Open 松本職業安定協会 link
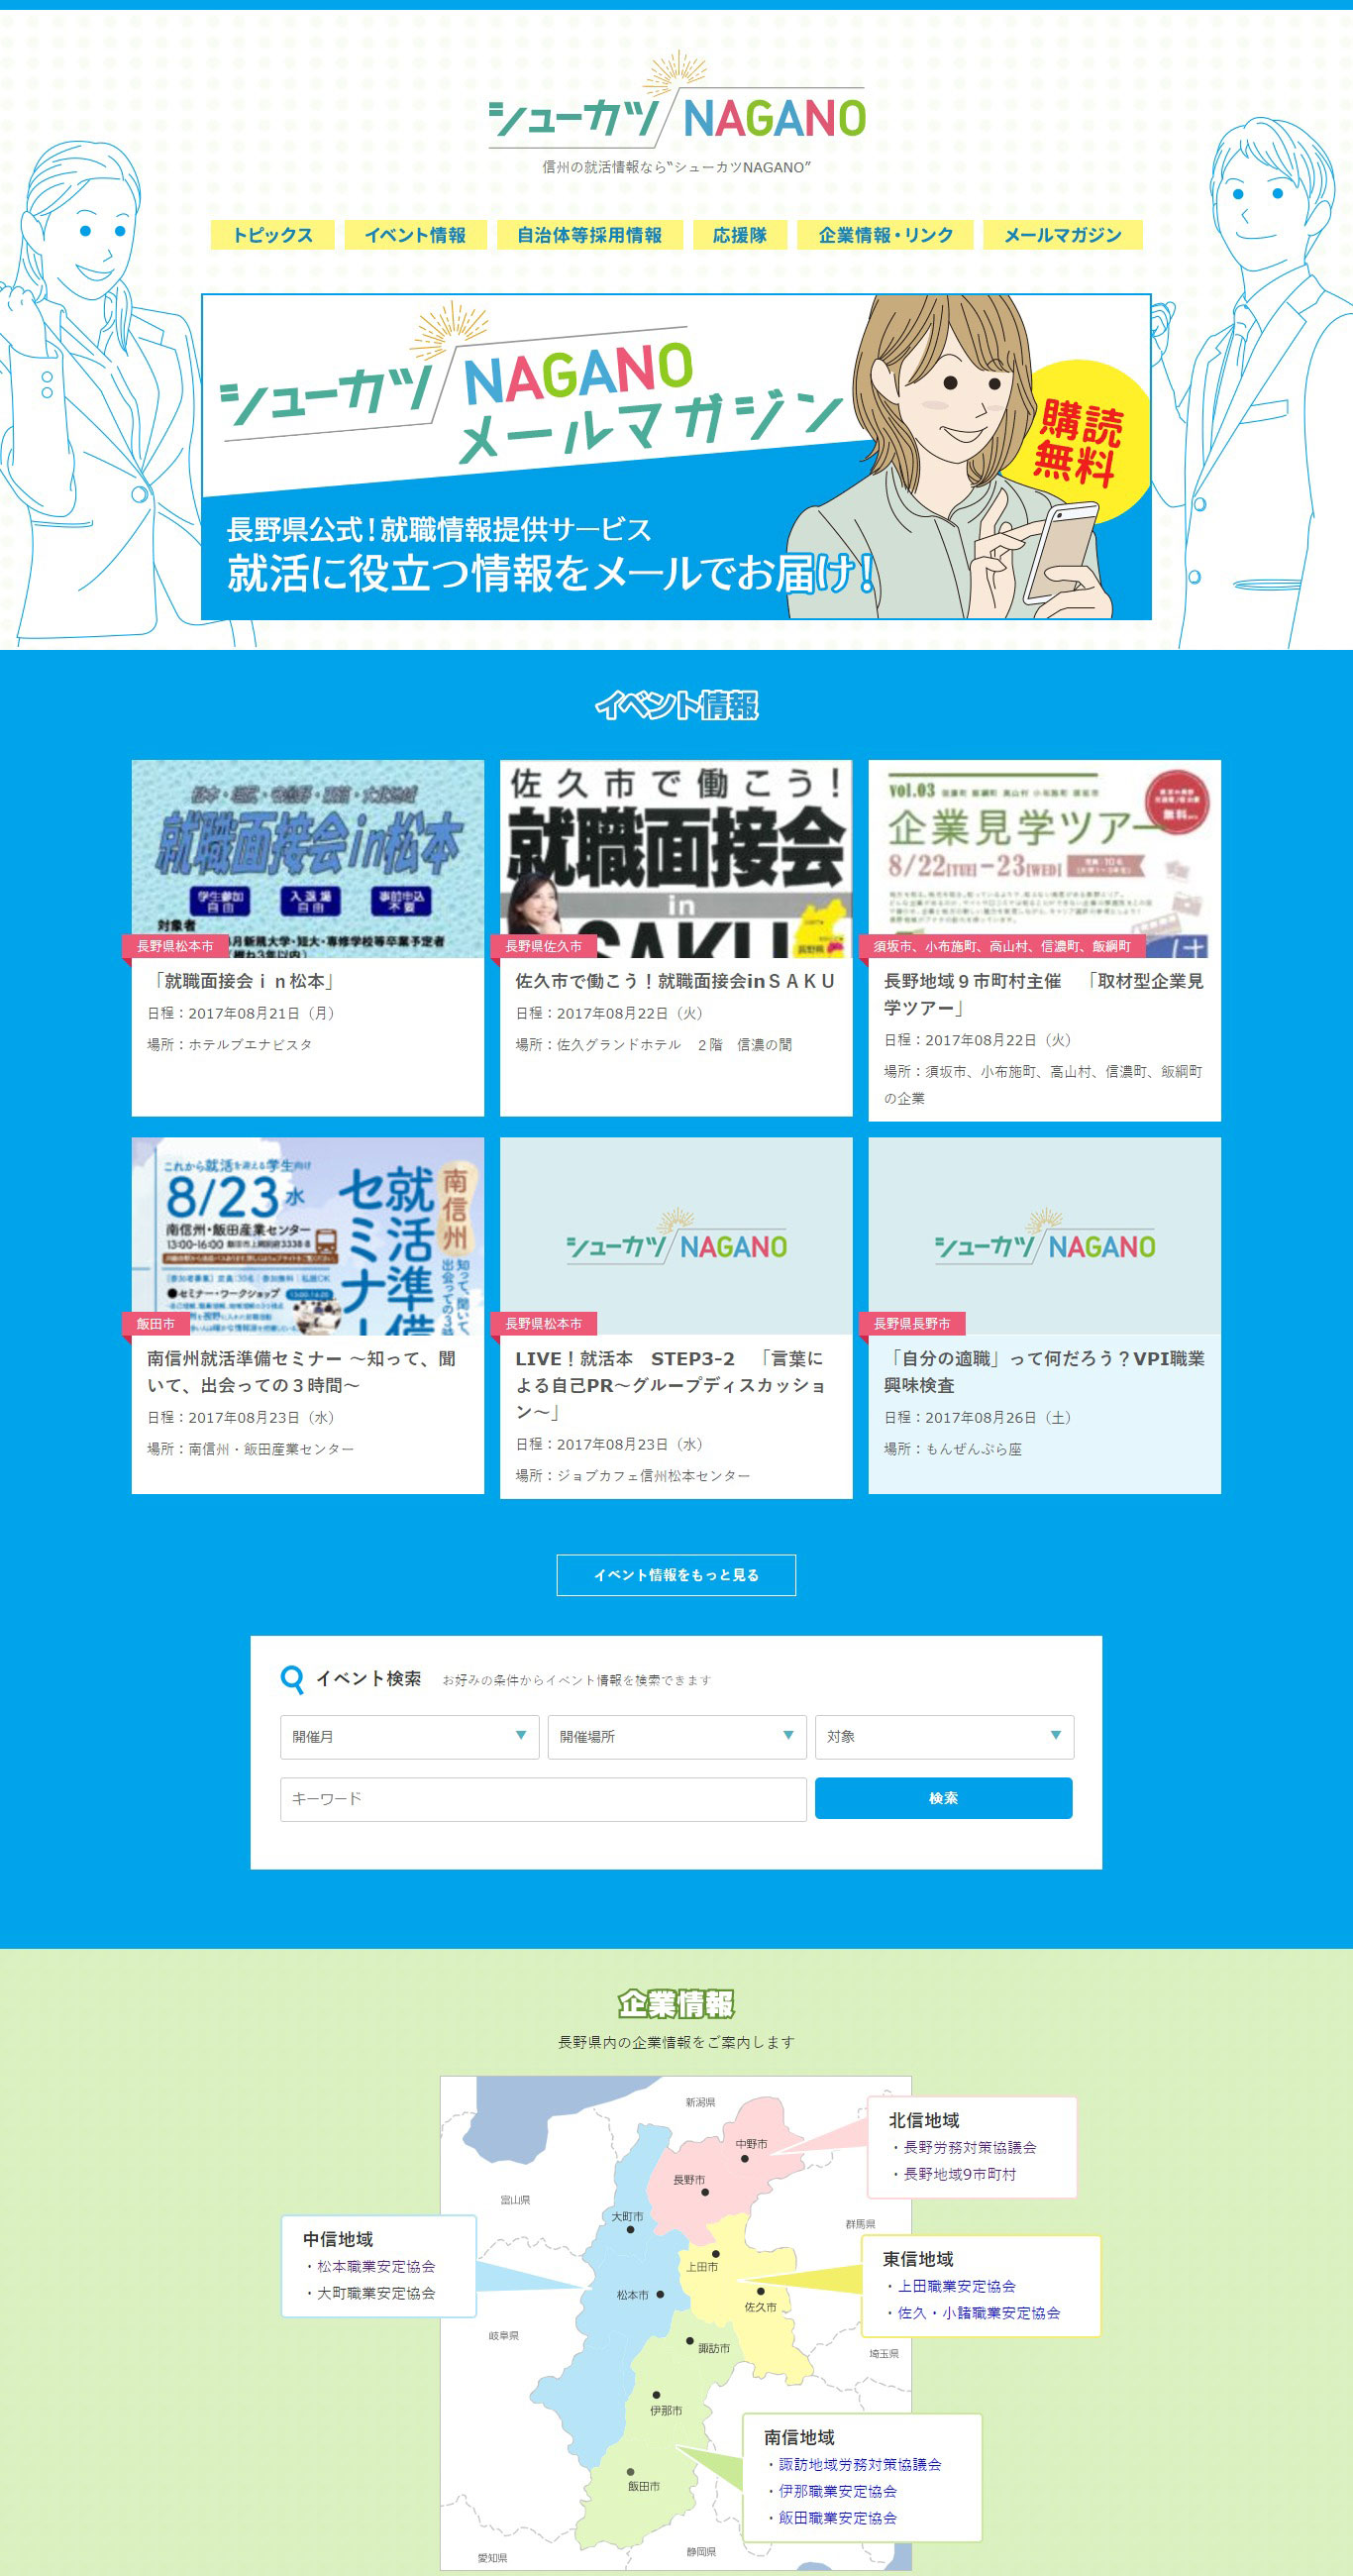The height and width of the screenshot is (2576, 1353). tap(376, 2266)
